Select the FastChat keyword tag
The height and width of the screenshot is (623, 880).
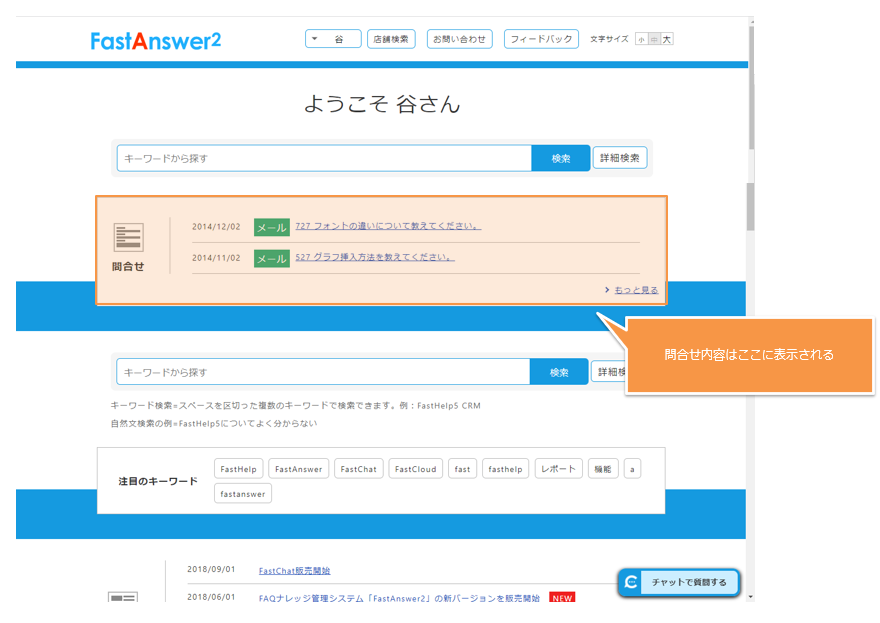coord(358,469)
